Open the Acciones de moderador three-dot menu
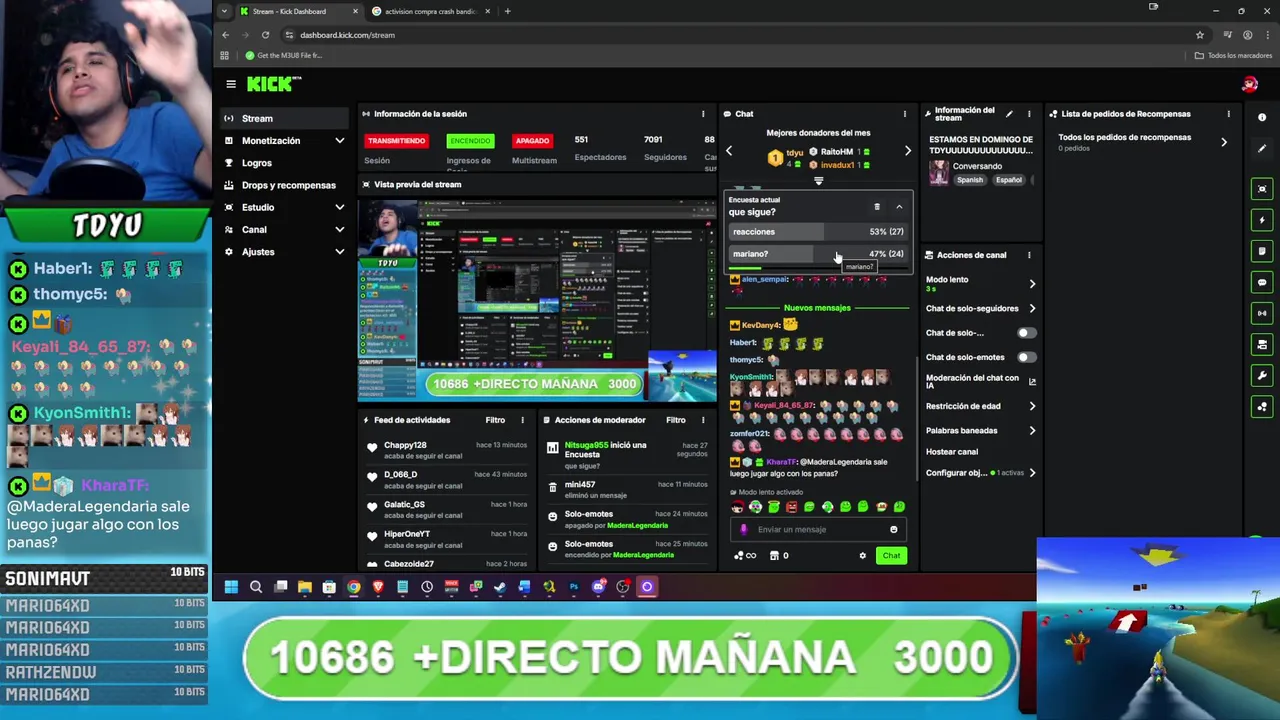The width and height of the screenshot is (1280, 720). (703, 420)
